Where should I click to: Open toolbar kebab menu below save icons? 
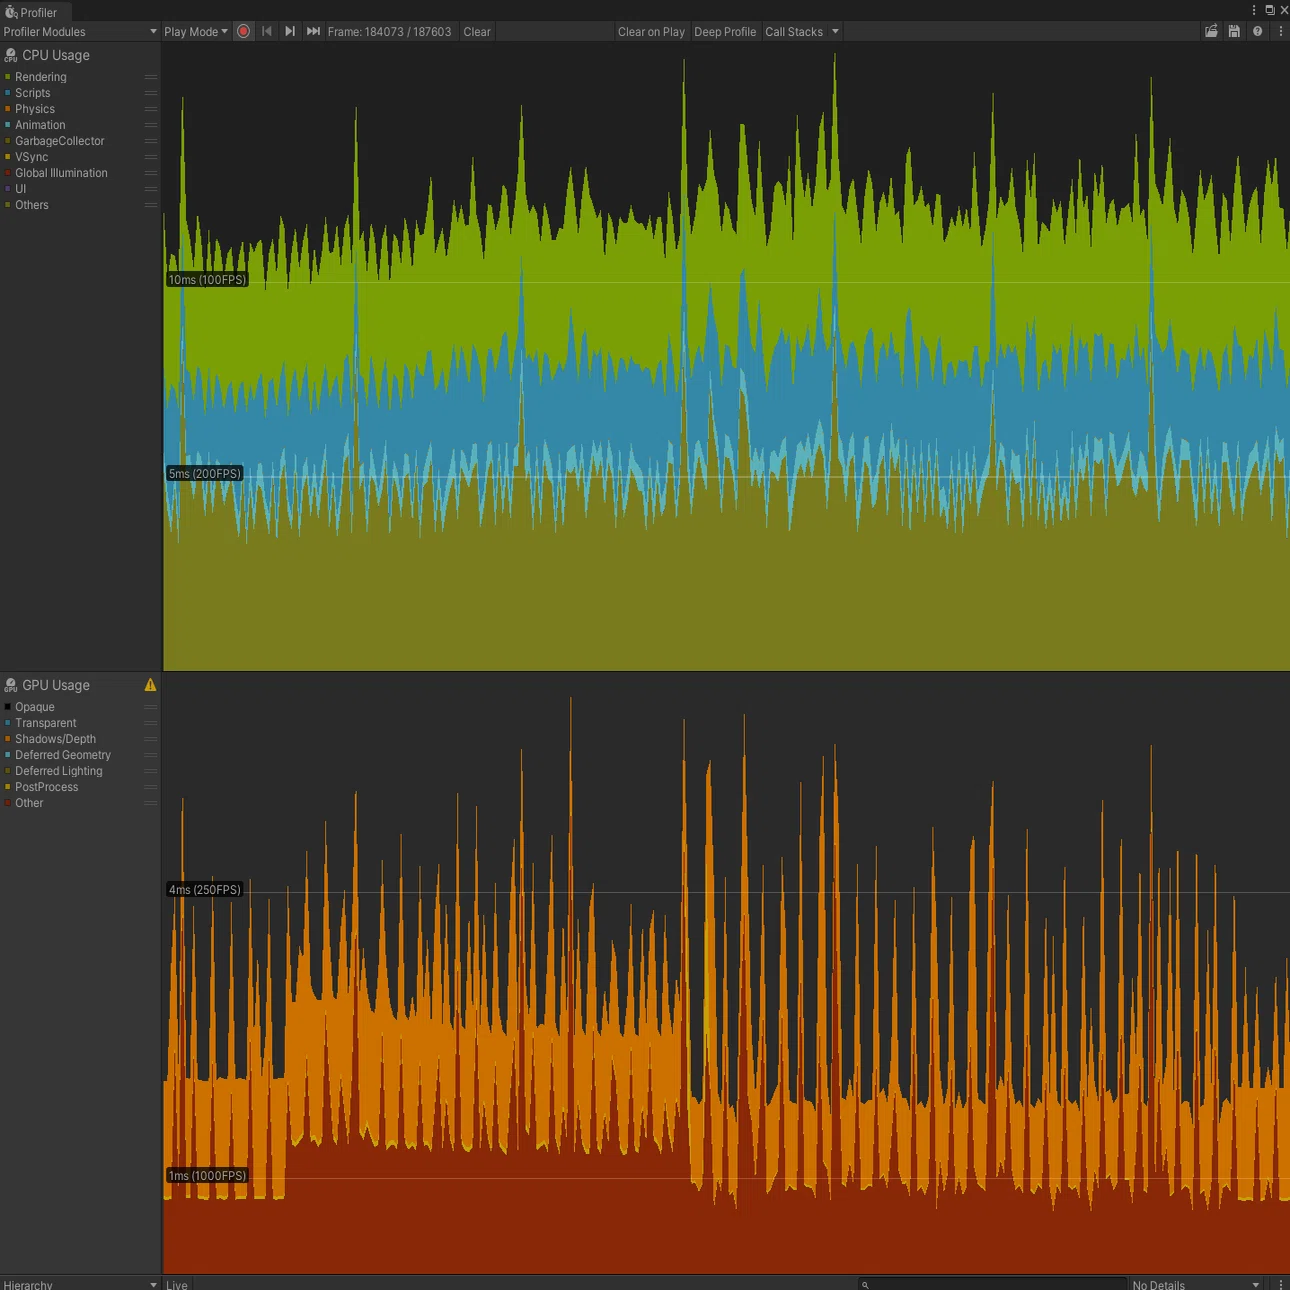click(x=1281, y=31)
